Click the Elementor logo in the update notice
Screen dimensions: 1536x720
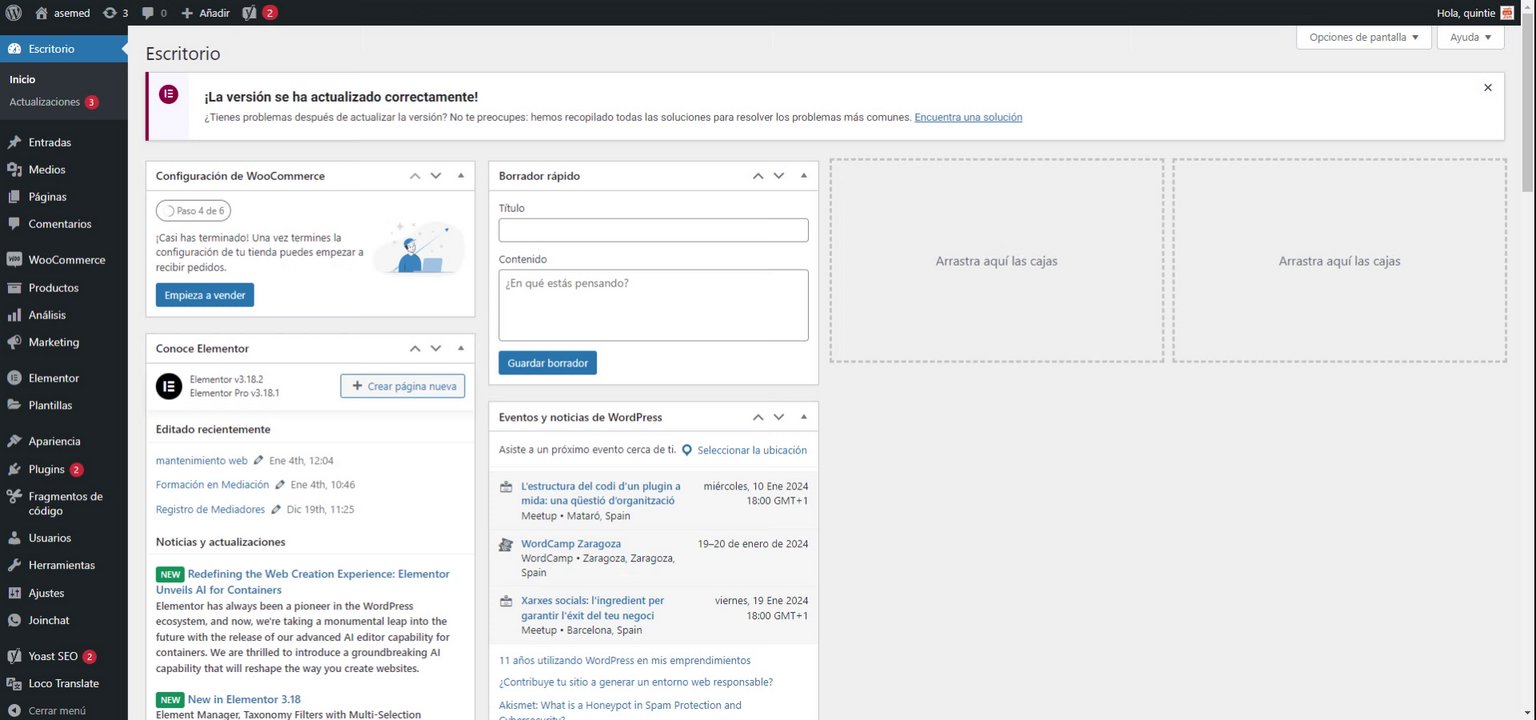(x=169, y=94)
